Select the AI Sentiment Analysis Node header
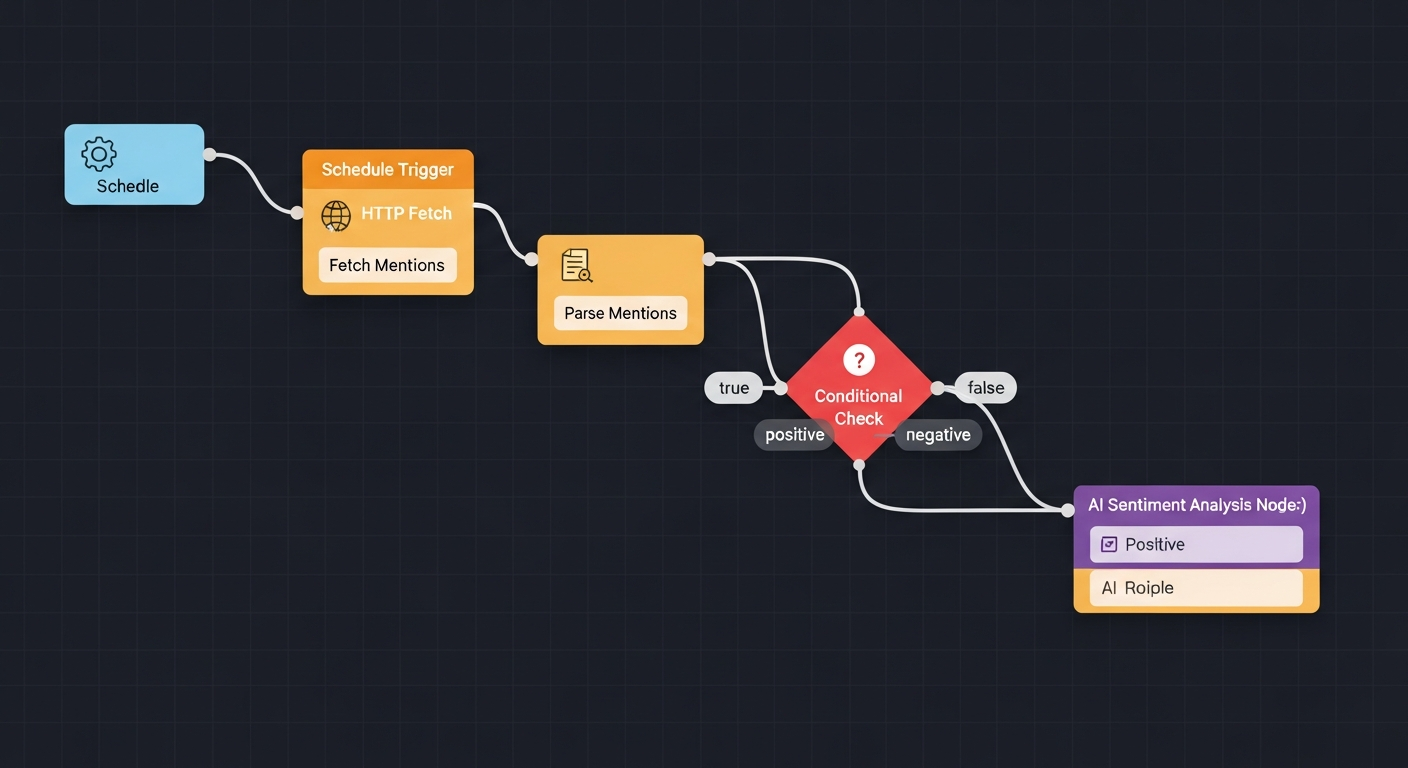The width and height of the screenshot is (1408, 768). pyautogui.click(x=1197, y=505)
